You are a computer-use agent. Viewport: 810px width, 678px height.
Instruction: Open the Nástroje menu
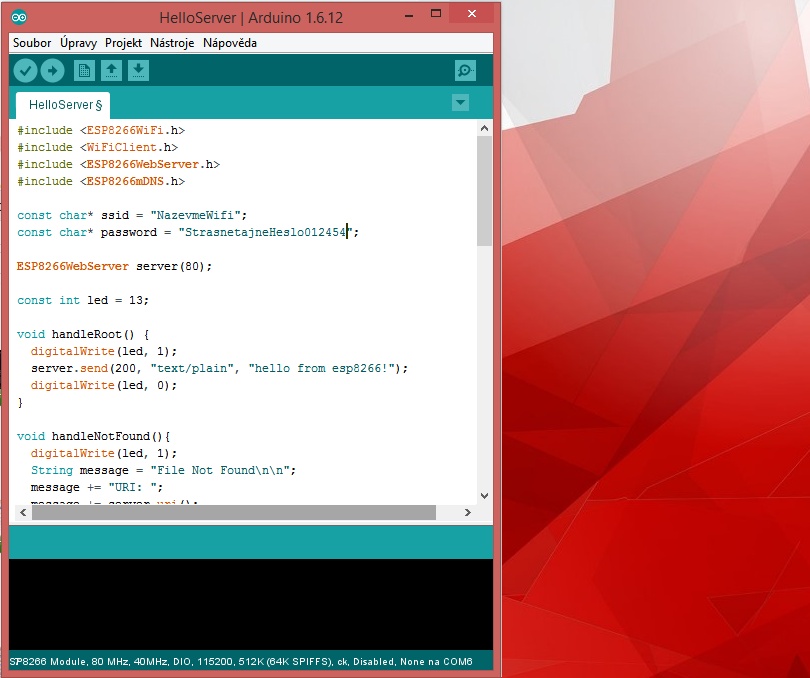[x=173, y=43]
